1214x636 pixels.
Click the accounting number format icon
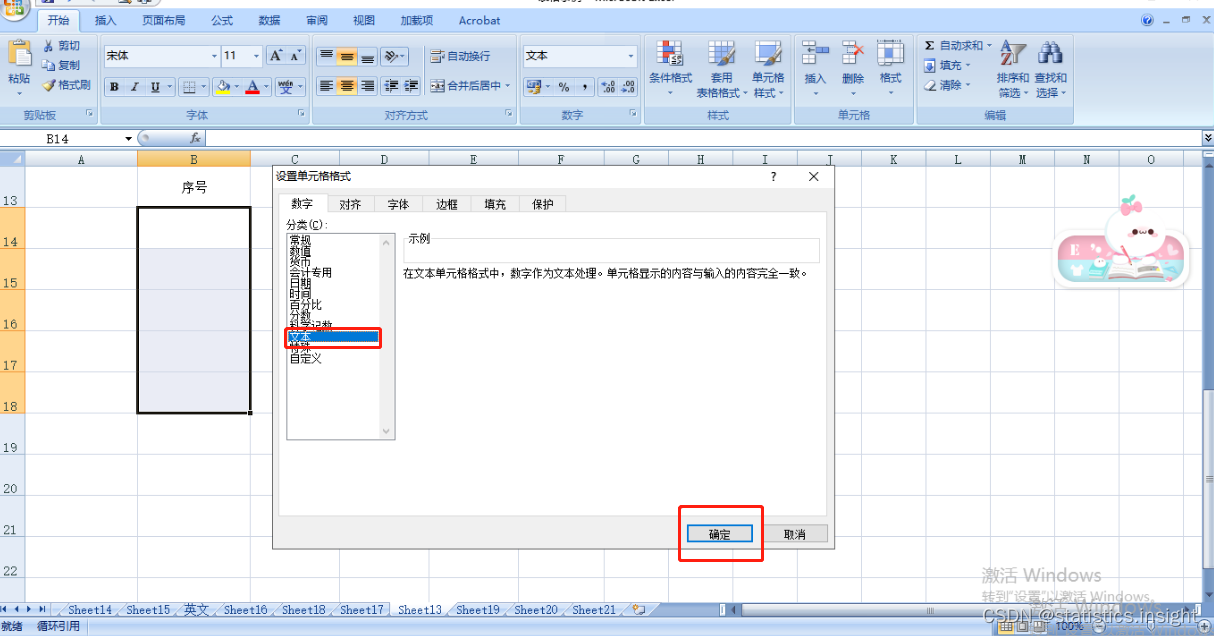[534, 87]
